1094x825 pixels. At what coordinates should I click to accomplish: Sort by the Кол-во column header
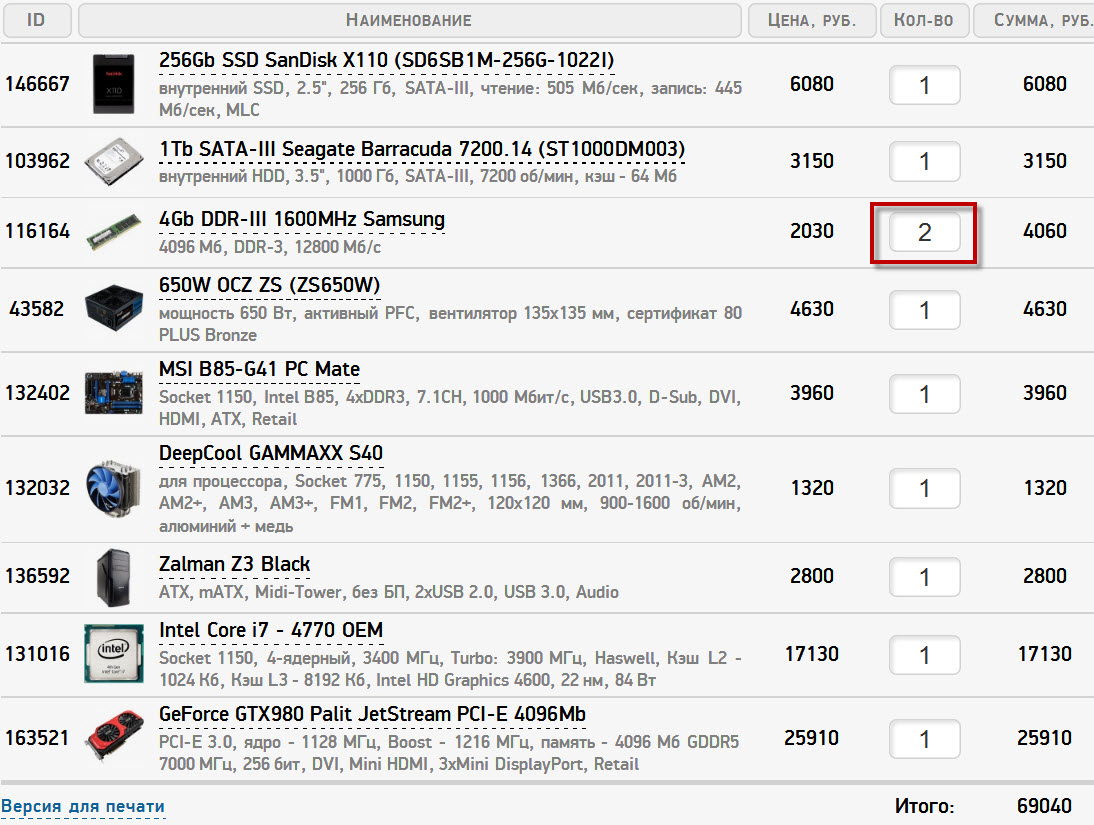pyautogui.click(x=924, y=20)
